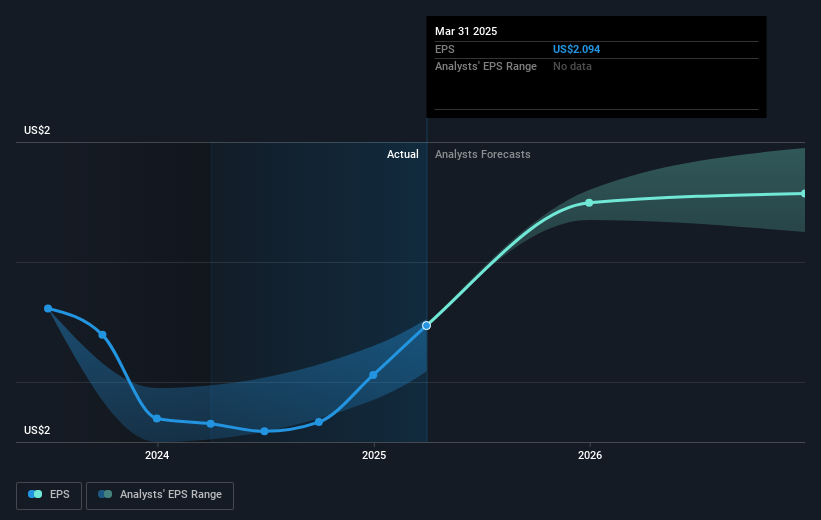Click the Analysts' EPS Range tooltip row label
821x520 pixels.
[486, 67]
